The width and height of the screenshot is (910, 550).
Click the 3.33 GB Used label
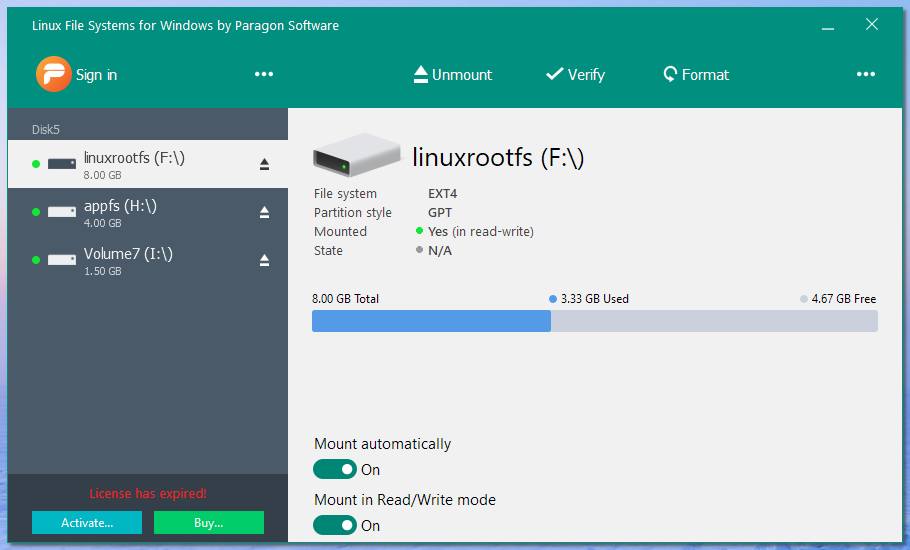point(594,299)
